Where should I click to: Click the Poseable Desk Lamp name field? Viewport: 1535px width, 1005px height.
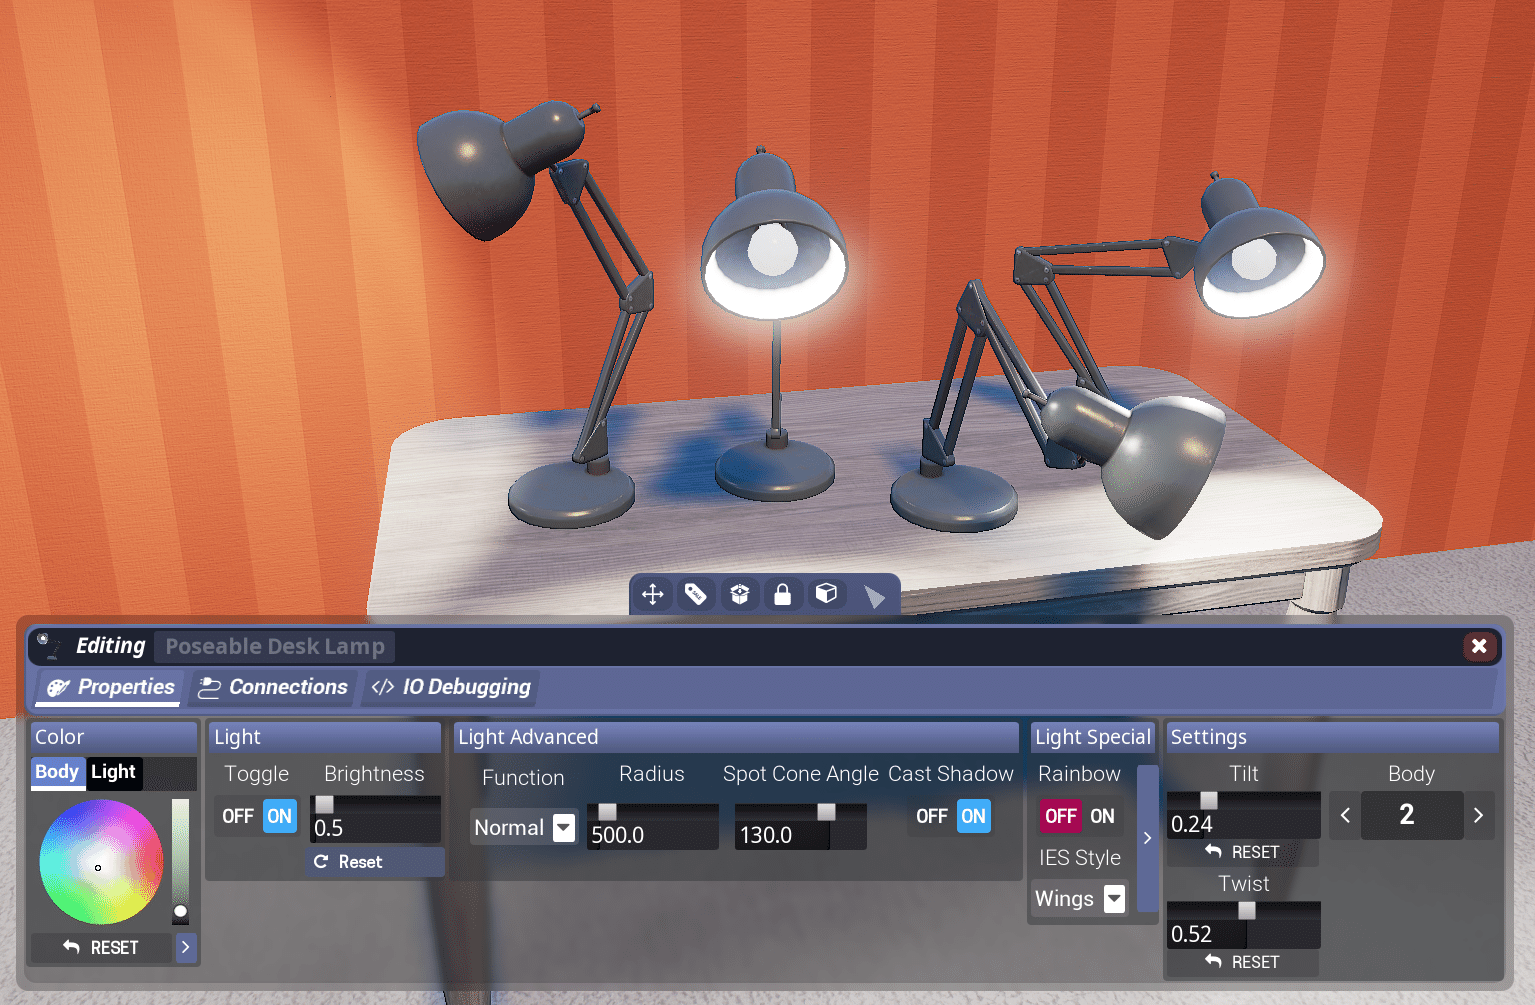pyautogui.click(x=275, y=647)
